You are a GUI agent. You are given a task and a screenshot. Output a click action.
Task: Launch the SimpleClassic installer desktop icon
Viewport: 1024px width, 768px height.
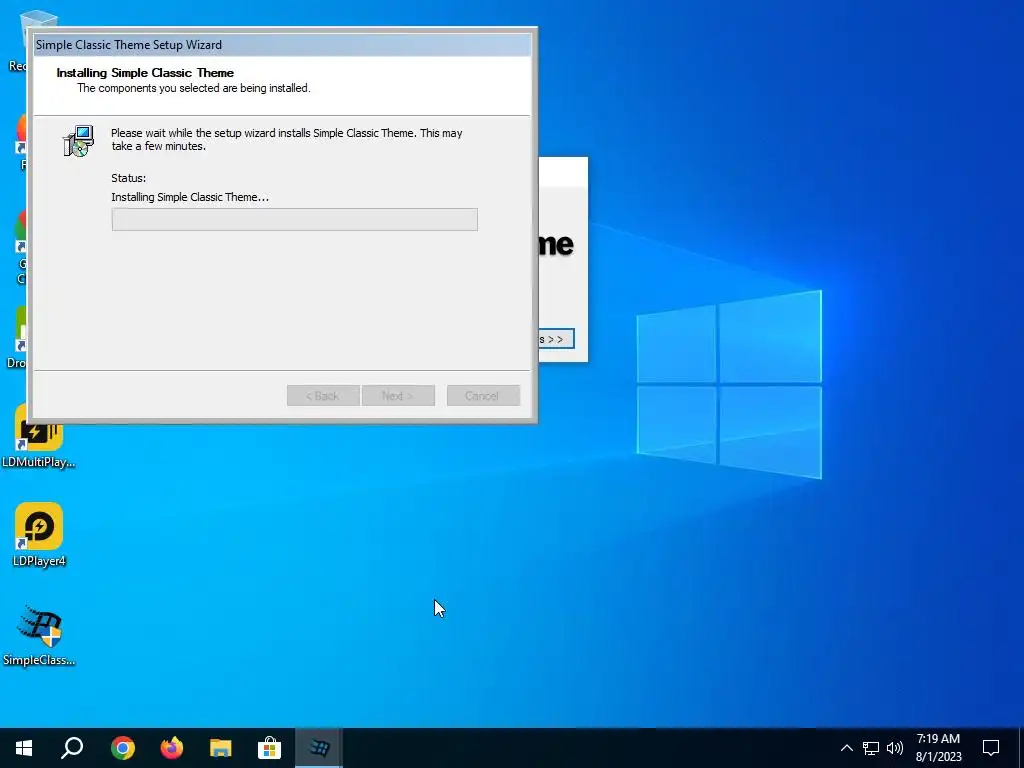coord(39,635)
